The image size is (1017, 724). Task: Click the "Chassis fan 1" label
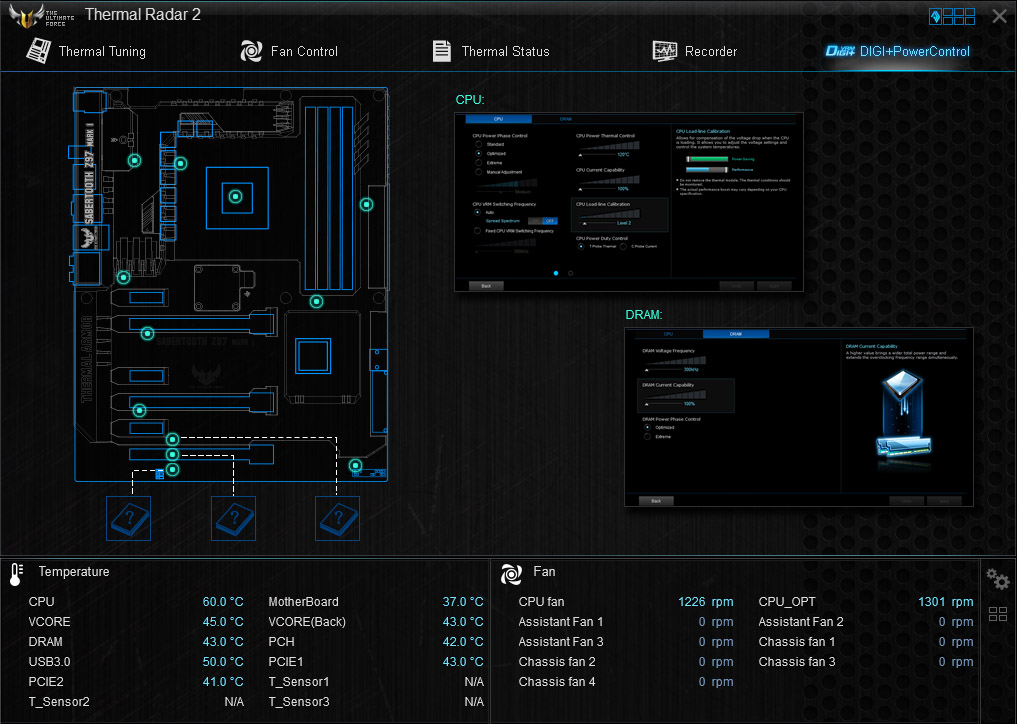[x=797, y=642]
